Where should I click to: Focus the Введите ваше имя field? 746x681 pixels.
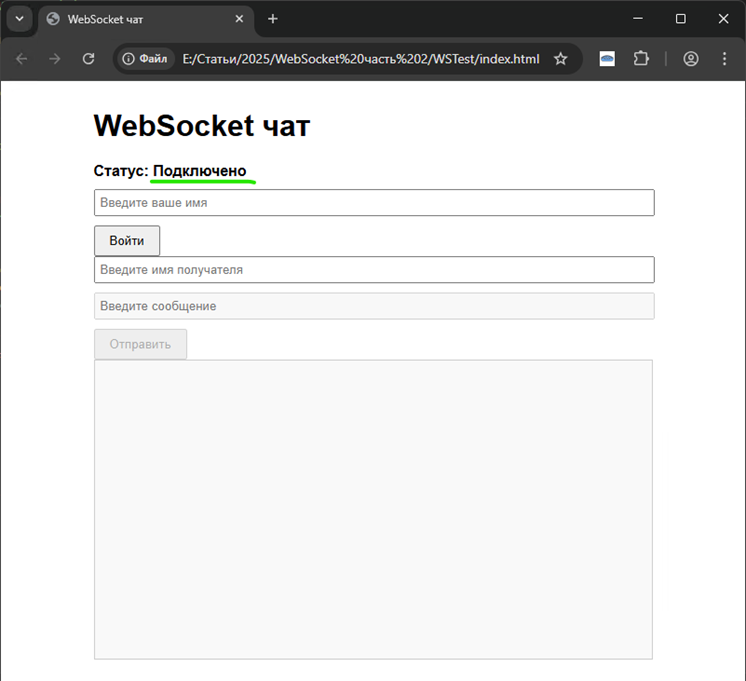(374, 203)
